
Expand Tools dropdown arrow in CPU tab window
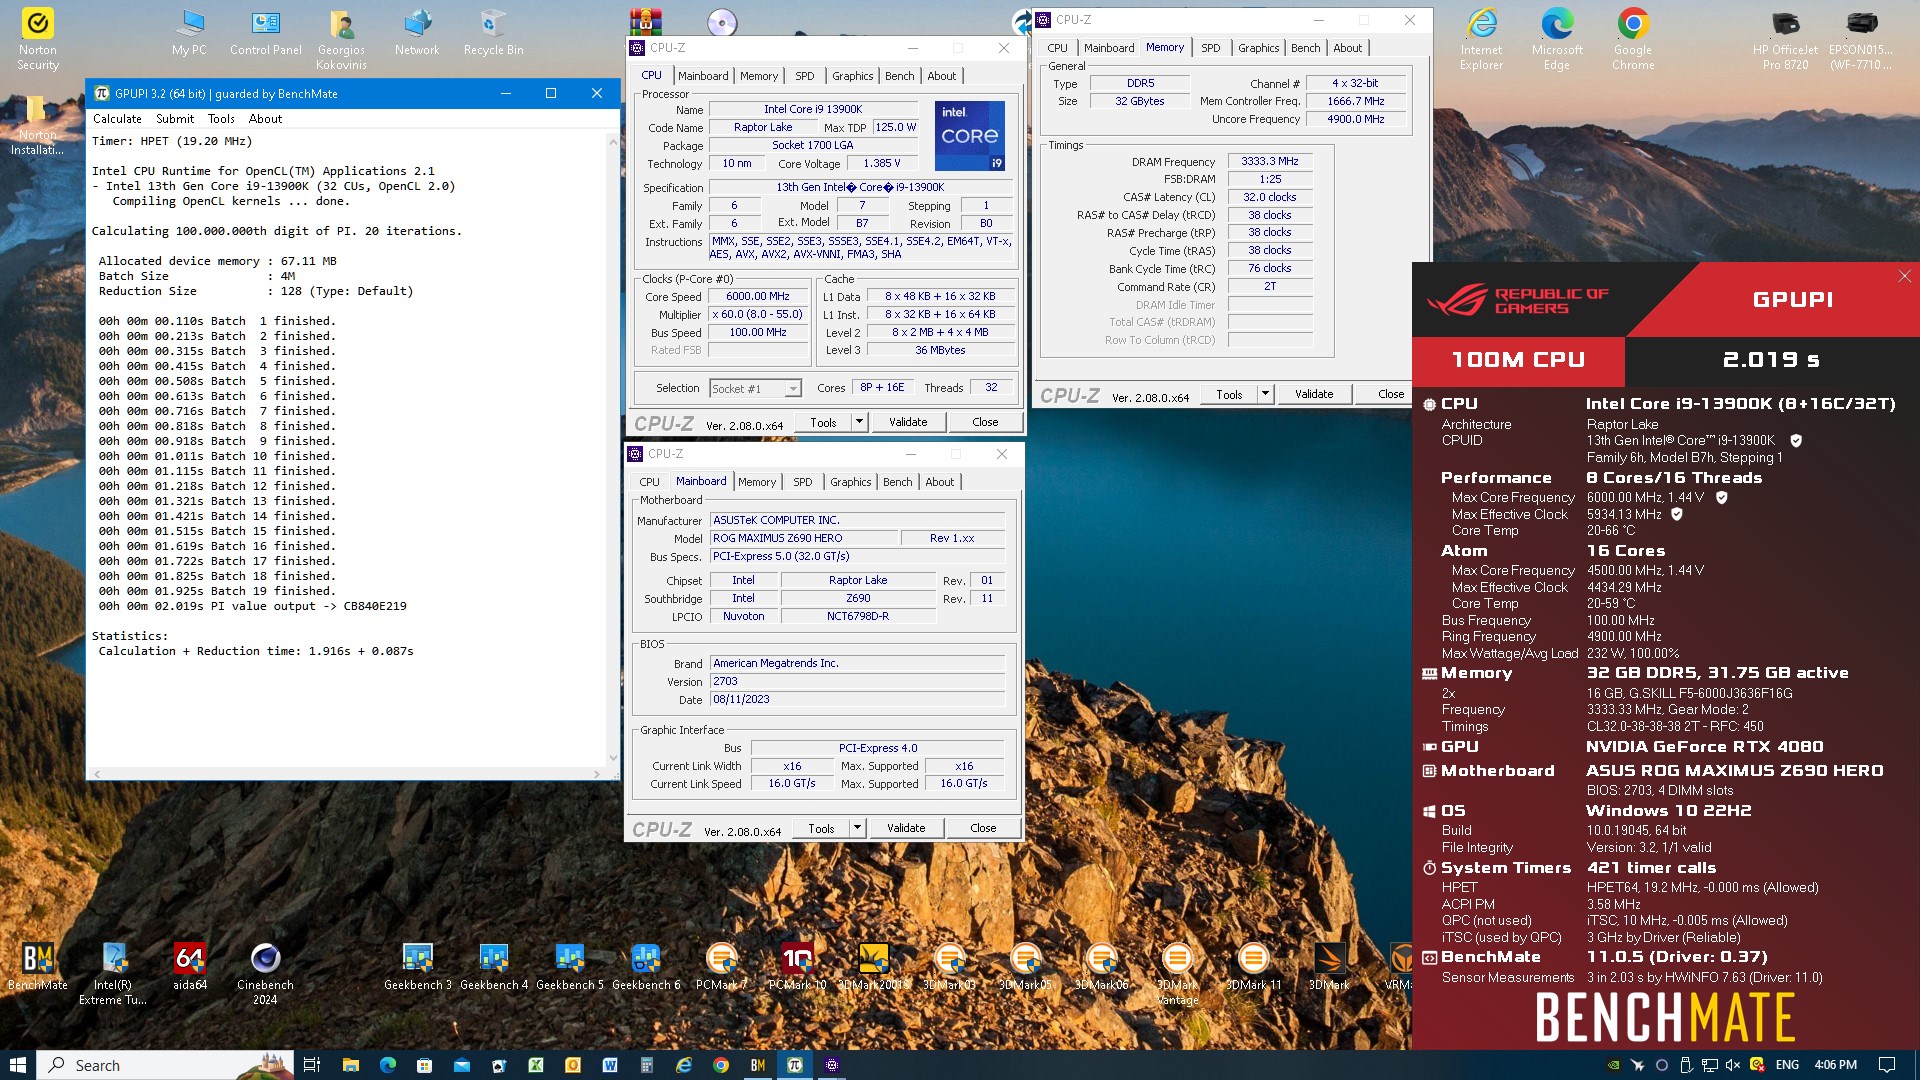(x=859, y=422)
